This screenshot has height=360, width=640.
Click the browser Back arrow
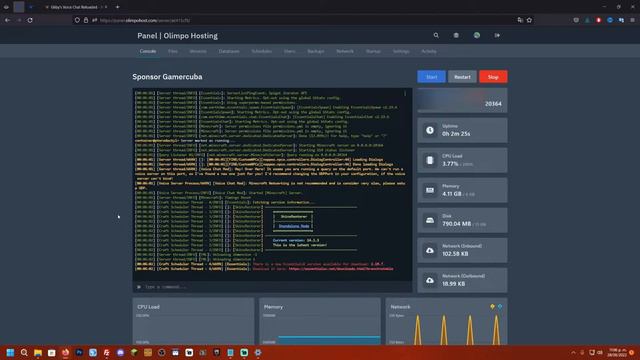[x=7, y=20]
